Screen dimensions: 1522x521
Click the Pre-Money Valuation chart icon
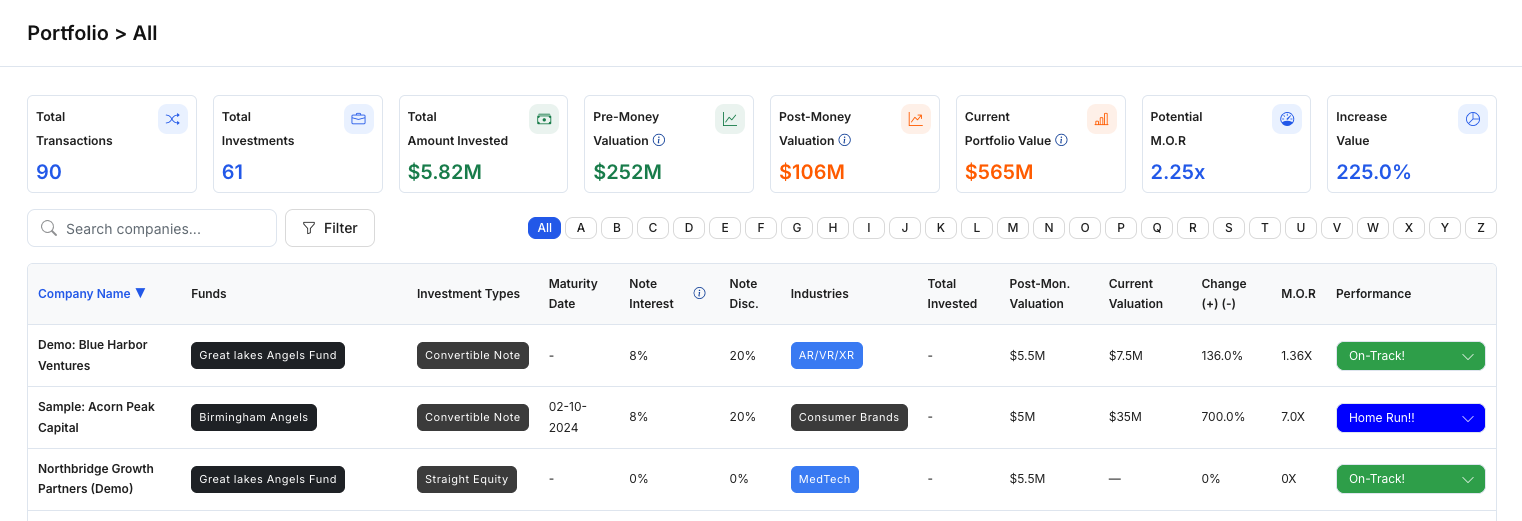[x=730, y=119]
